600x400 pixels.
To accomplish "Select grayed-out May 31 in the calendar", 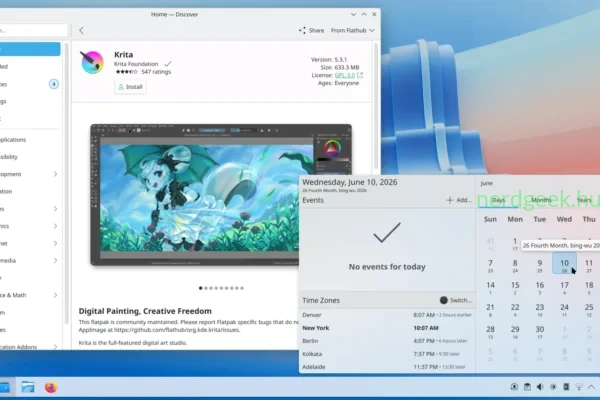I will (x=490, y=243).
